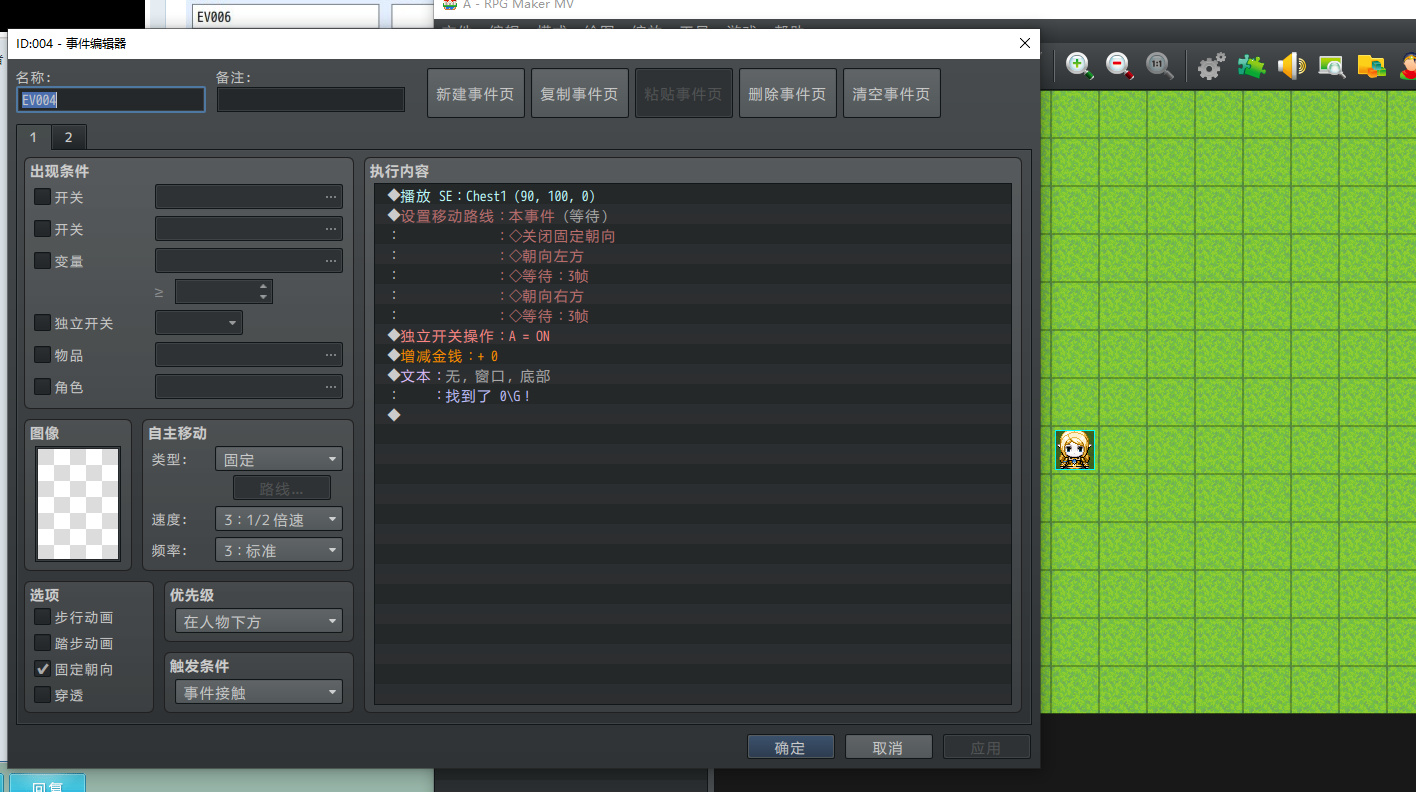Reset map zoom to actual size 1:1
Image resolution: width=1416 pixels, height=792 pixels.
(x=1160, y=66)
